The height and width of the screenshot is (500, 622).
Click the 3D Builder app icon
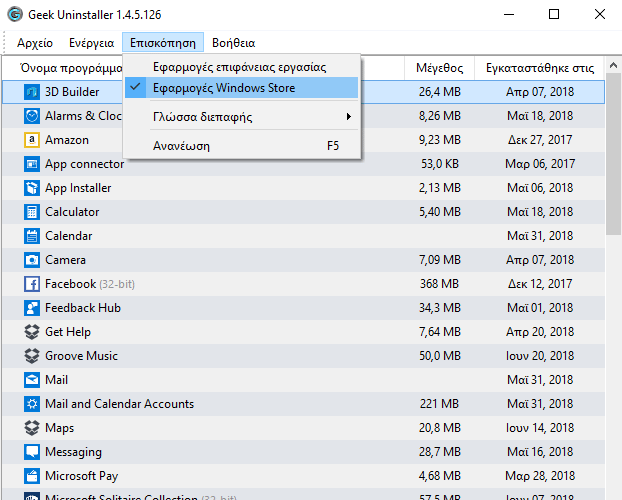(x=32, y=92)
